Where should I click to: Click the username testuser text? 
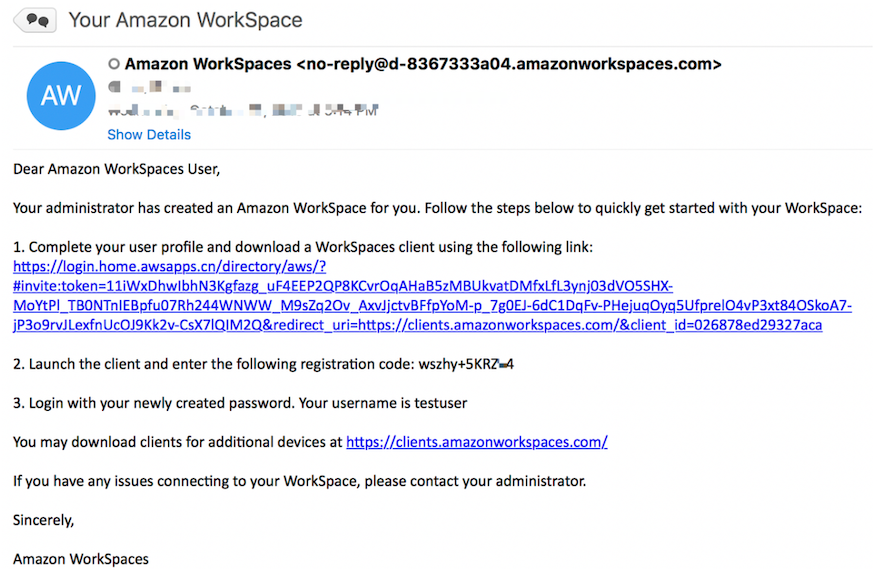pyautogui.click(x=441, y=403)
